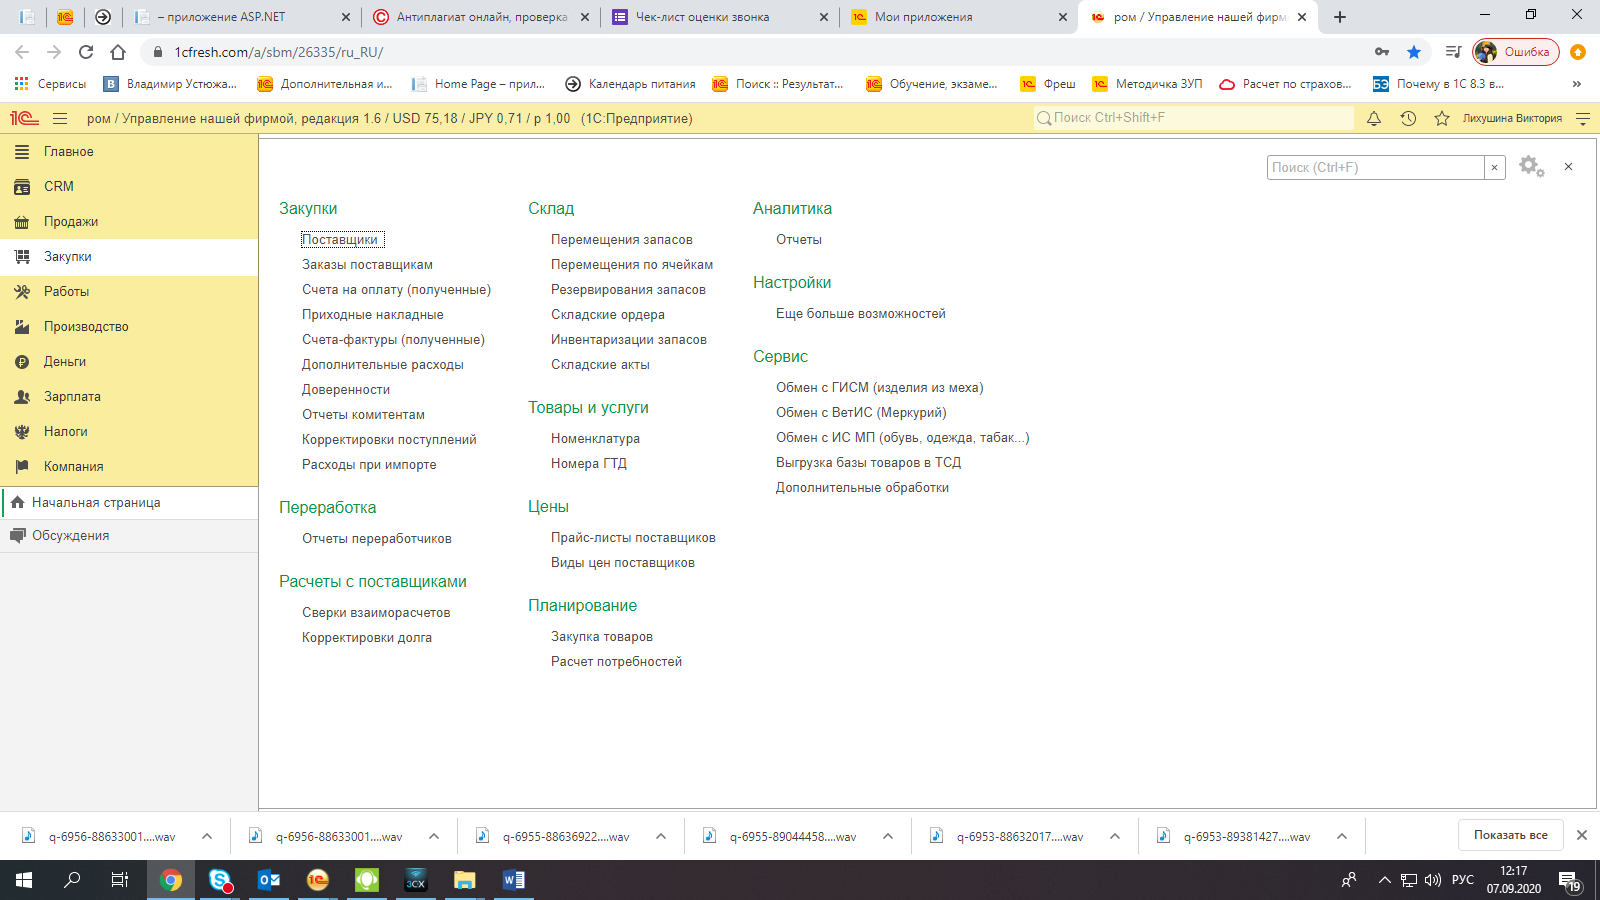Expand options for q-6956-88633001 first download
The height and width of the screenshot is (900, 1600).
[x=206, y=836]
